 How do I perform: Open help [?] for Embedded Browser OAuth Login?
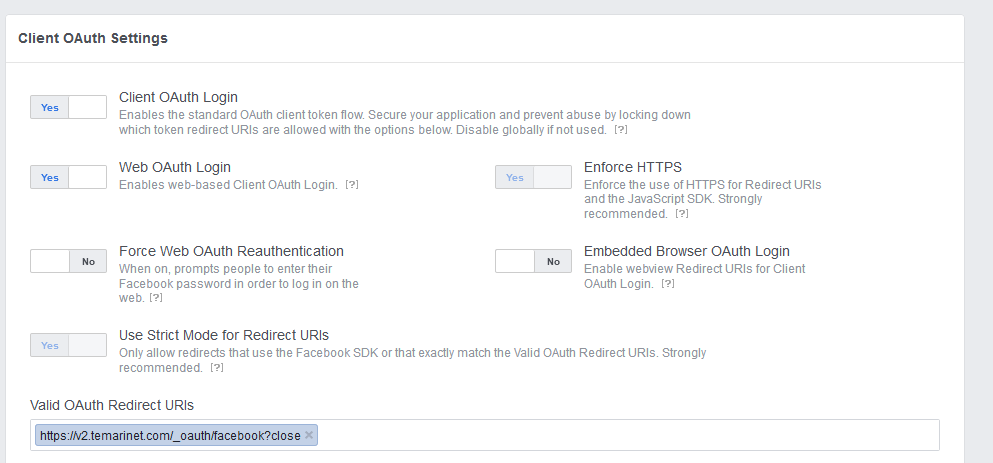pos(668,284)
